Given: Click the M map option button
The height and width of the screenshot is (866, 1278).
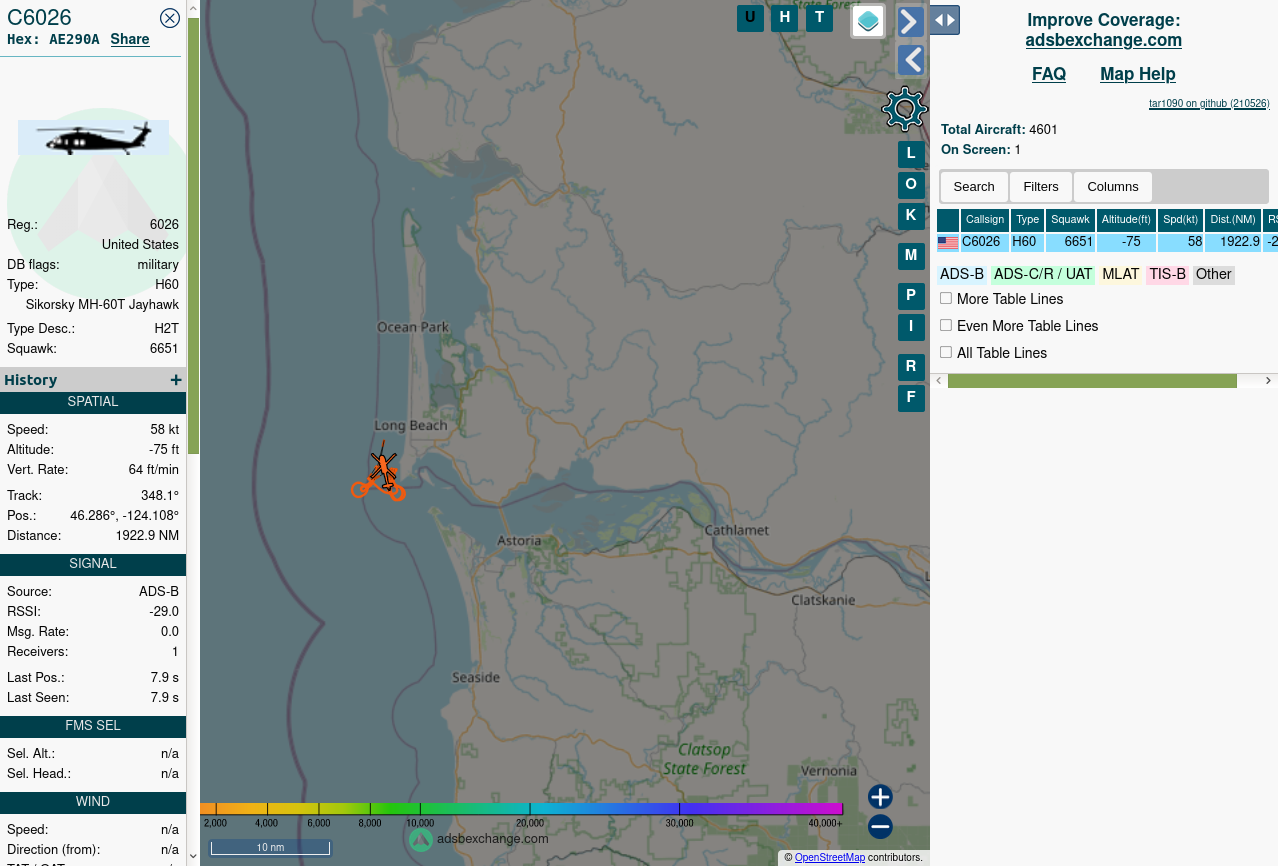Looking at the screenshot, I should pos(911,256).
